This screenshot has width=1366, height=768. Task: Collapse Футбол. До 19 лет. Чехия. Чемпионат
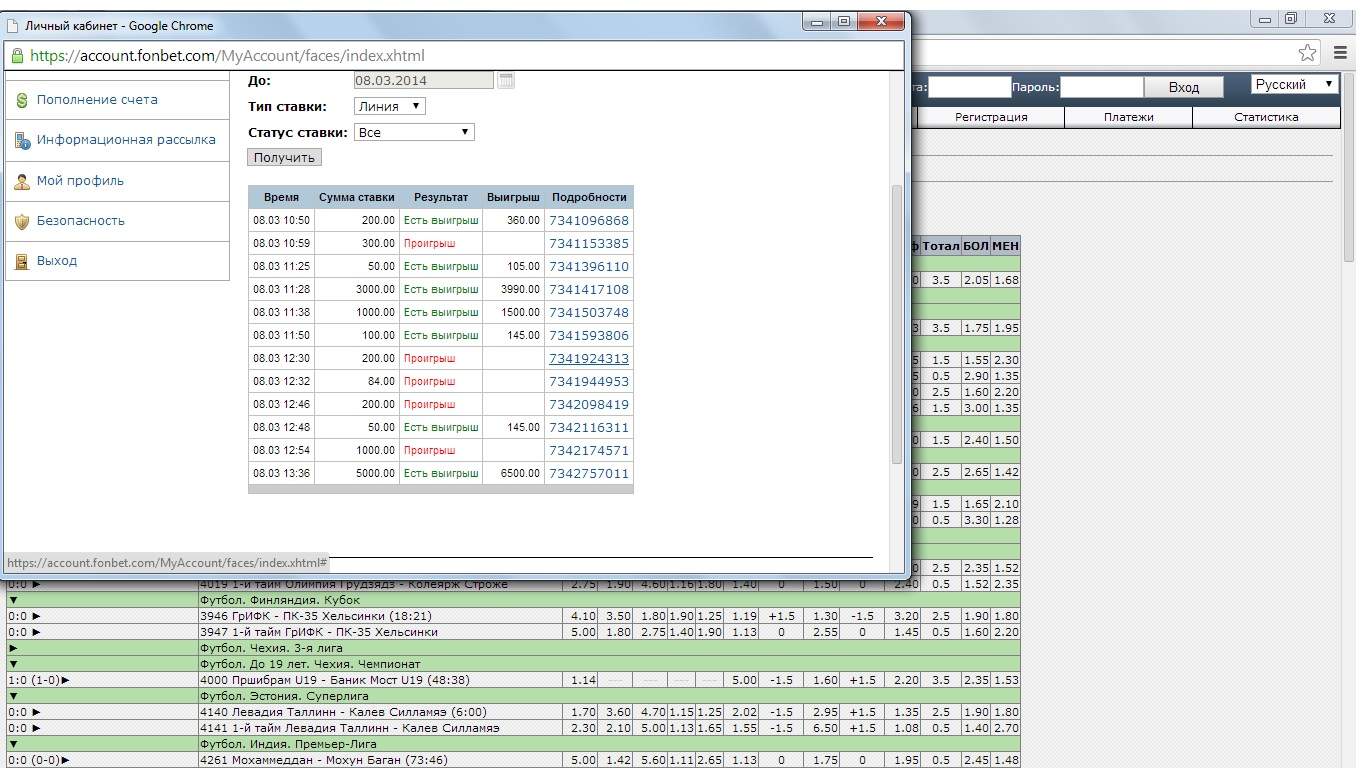[x=14, y=664]
